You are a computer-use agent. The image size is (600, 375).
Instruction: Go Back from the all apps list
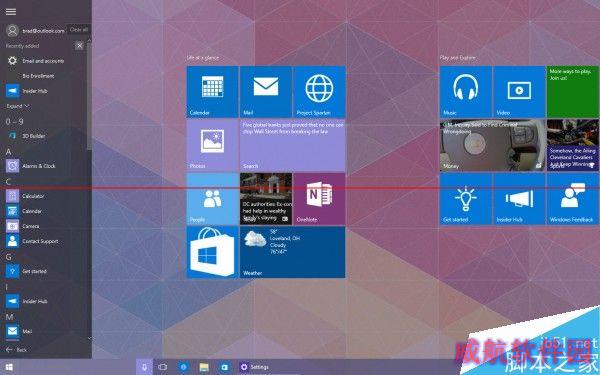(x=17, y=350)
